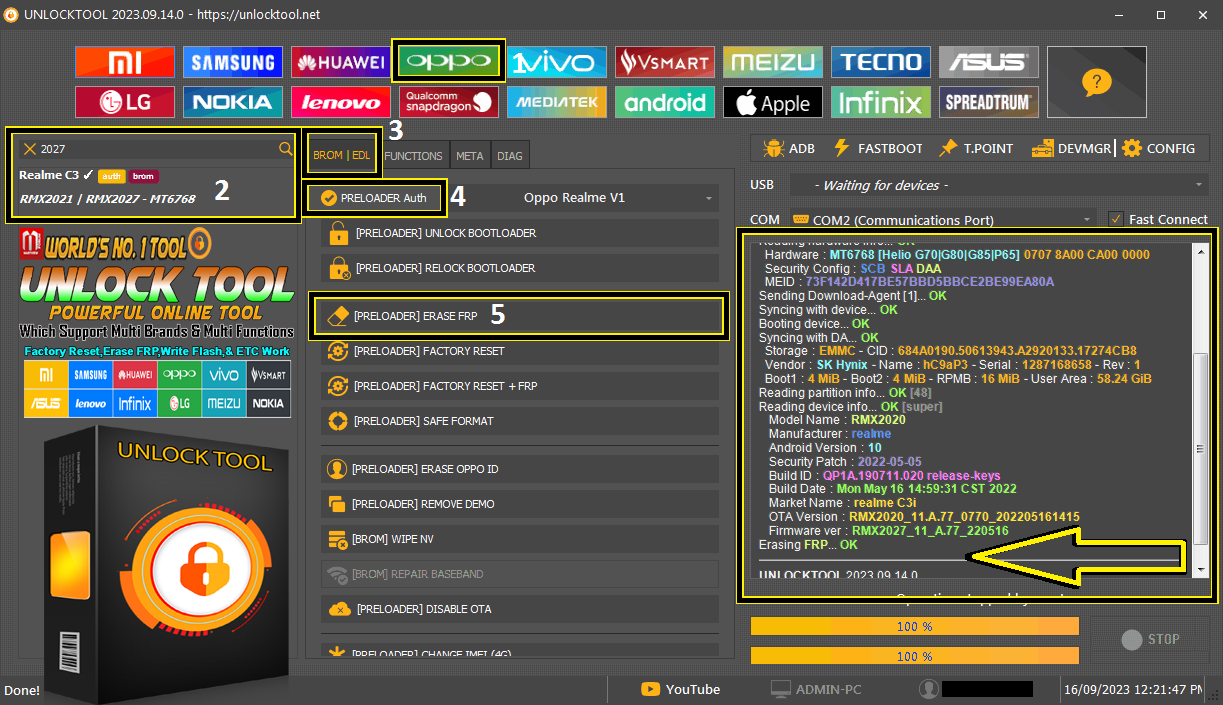
Task: Click [PRELOADER] SAFE FORMAT
Action: click(x=520, y=421)
